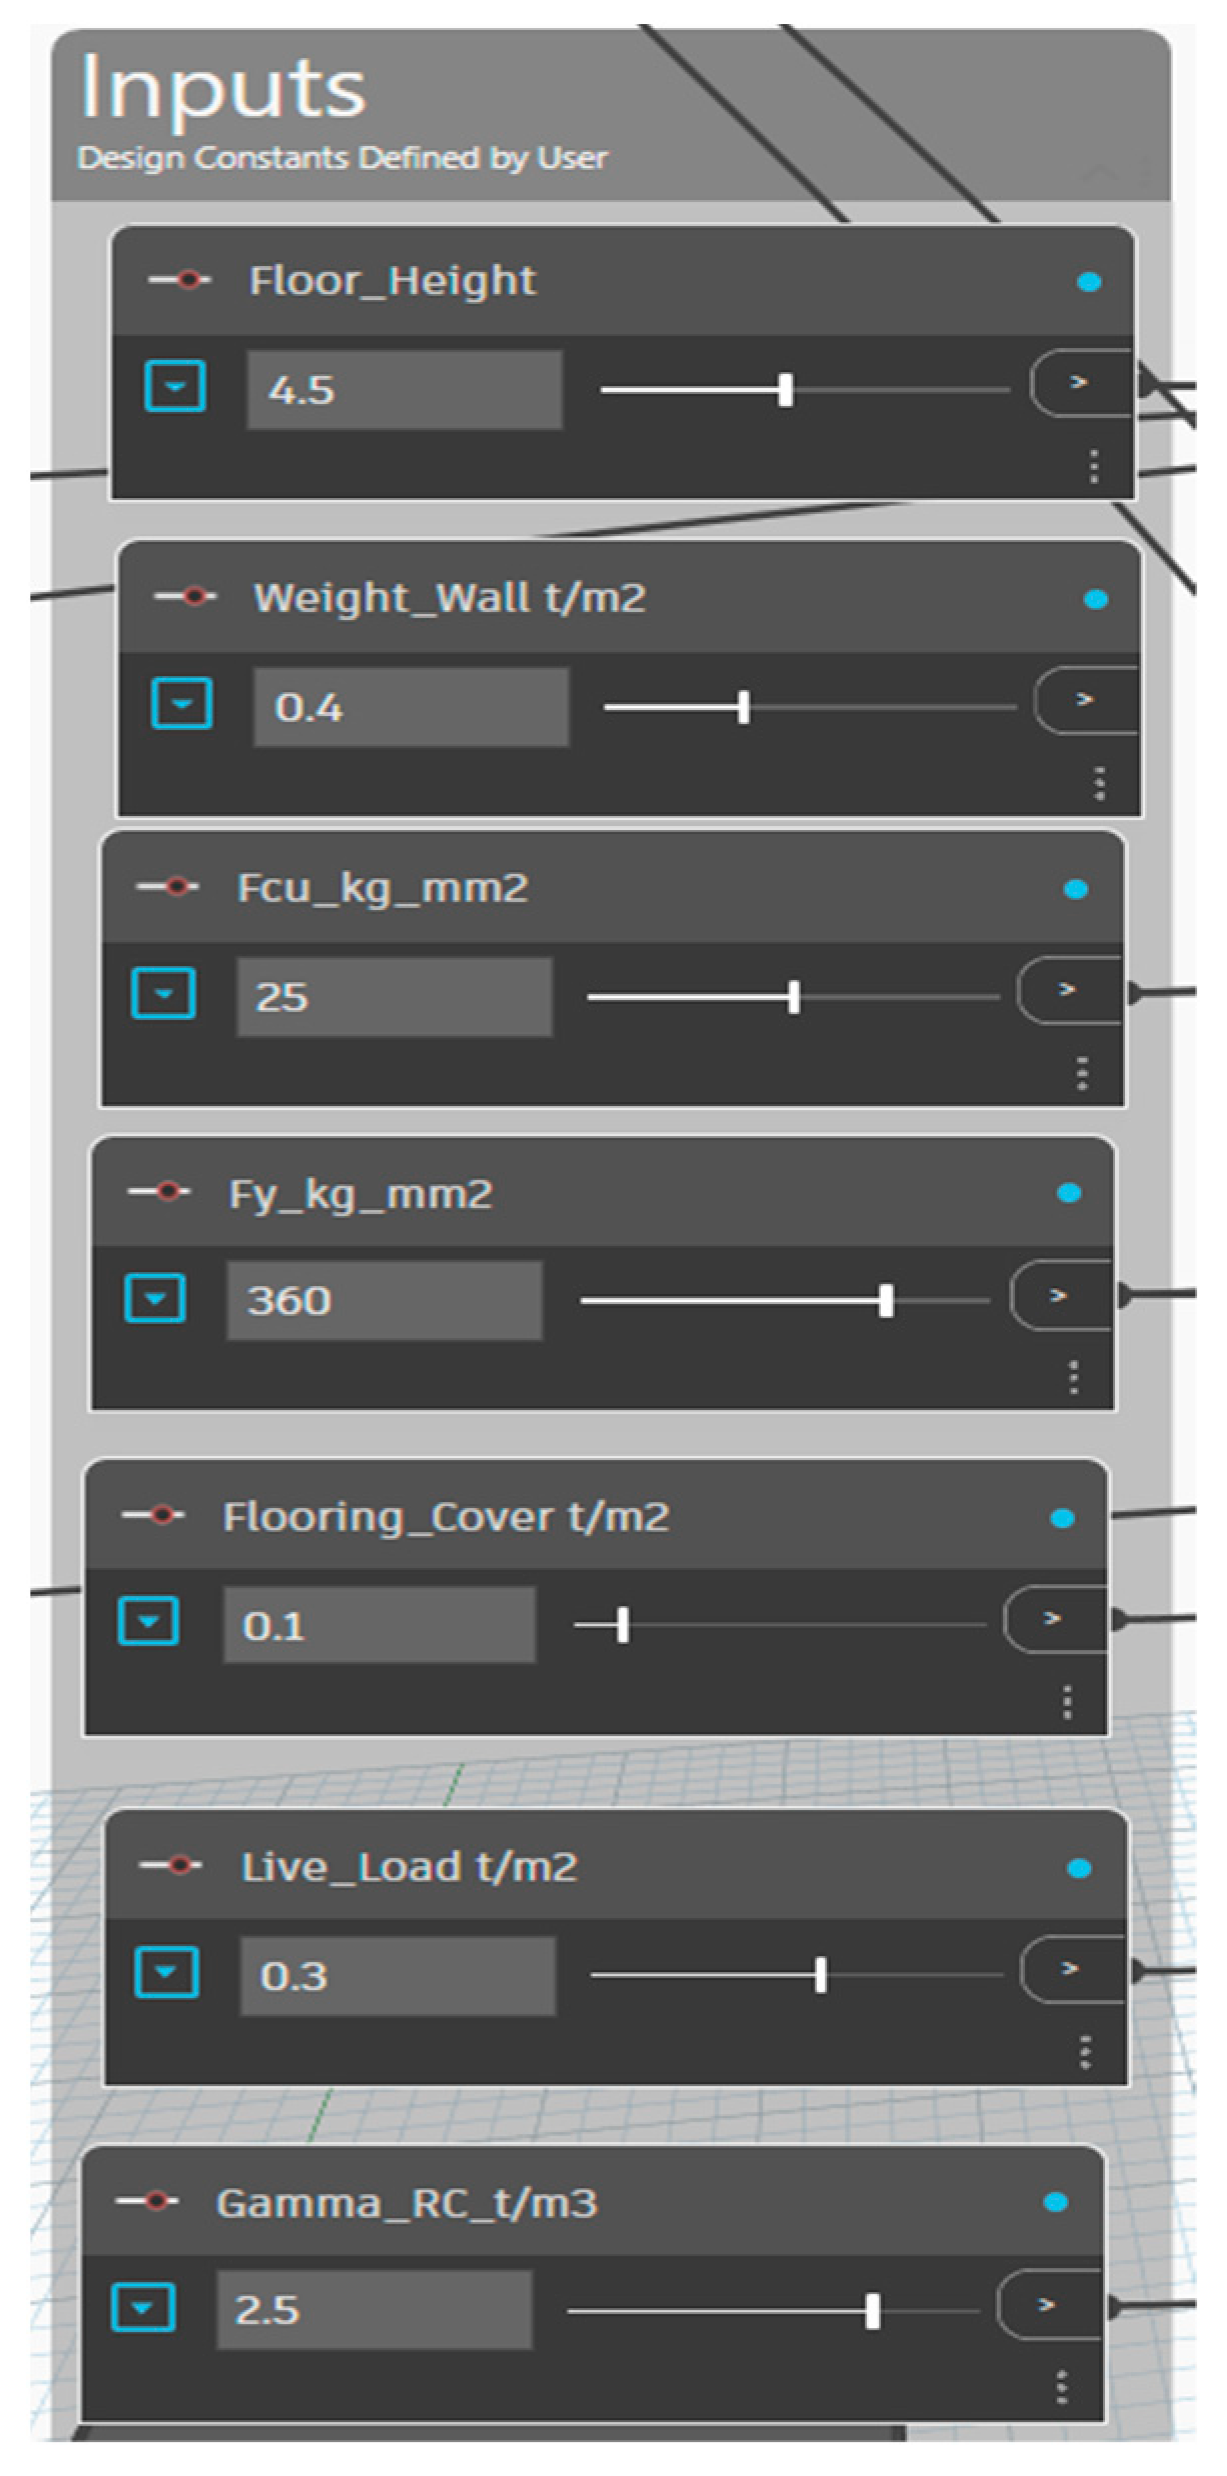Select the Weight_Wall t/m2 node header
The height and width of the screenshot is (2476, 1227).
[449, 598]
